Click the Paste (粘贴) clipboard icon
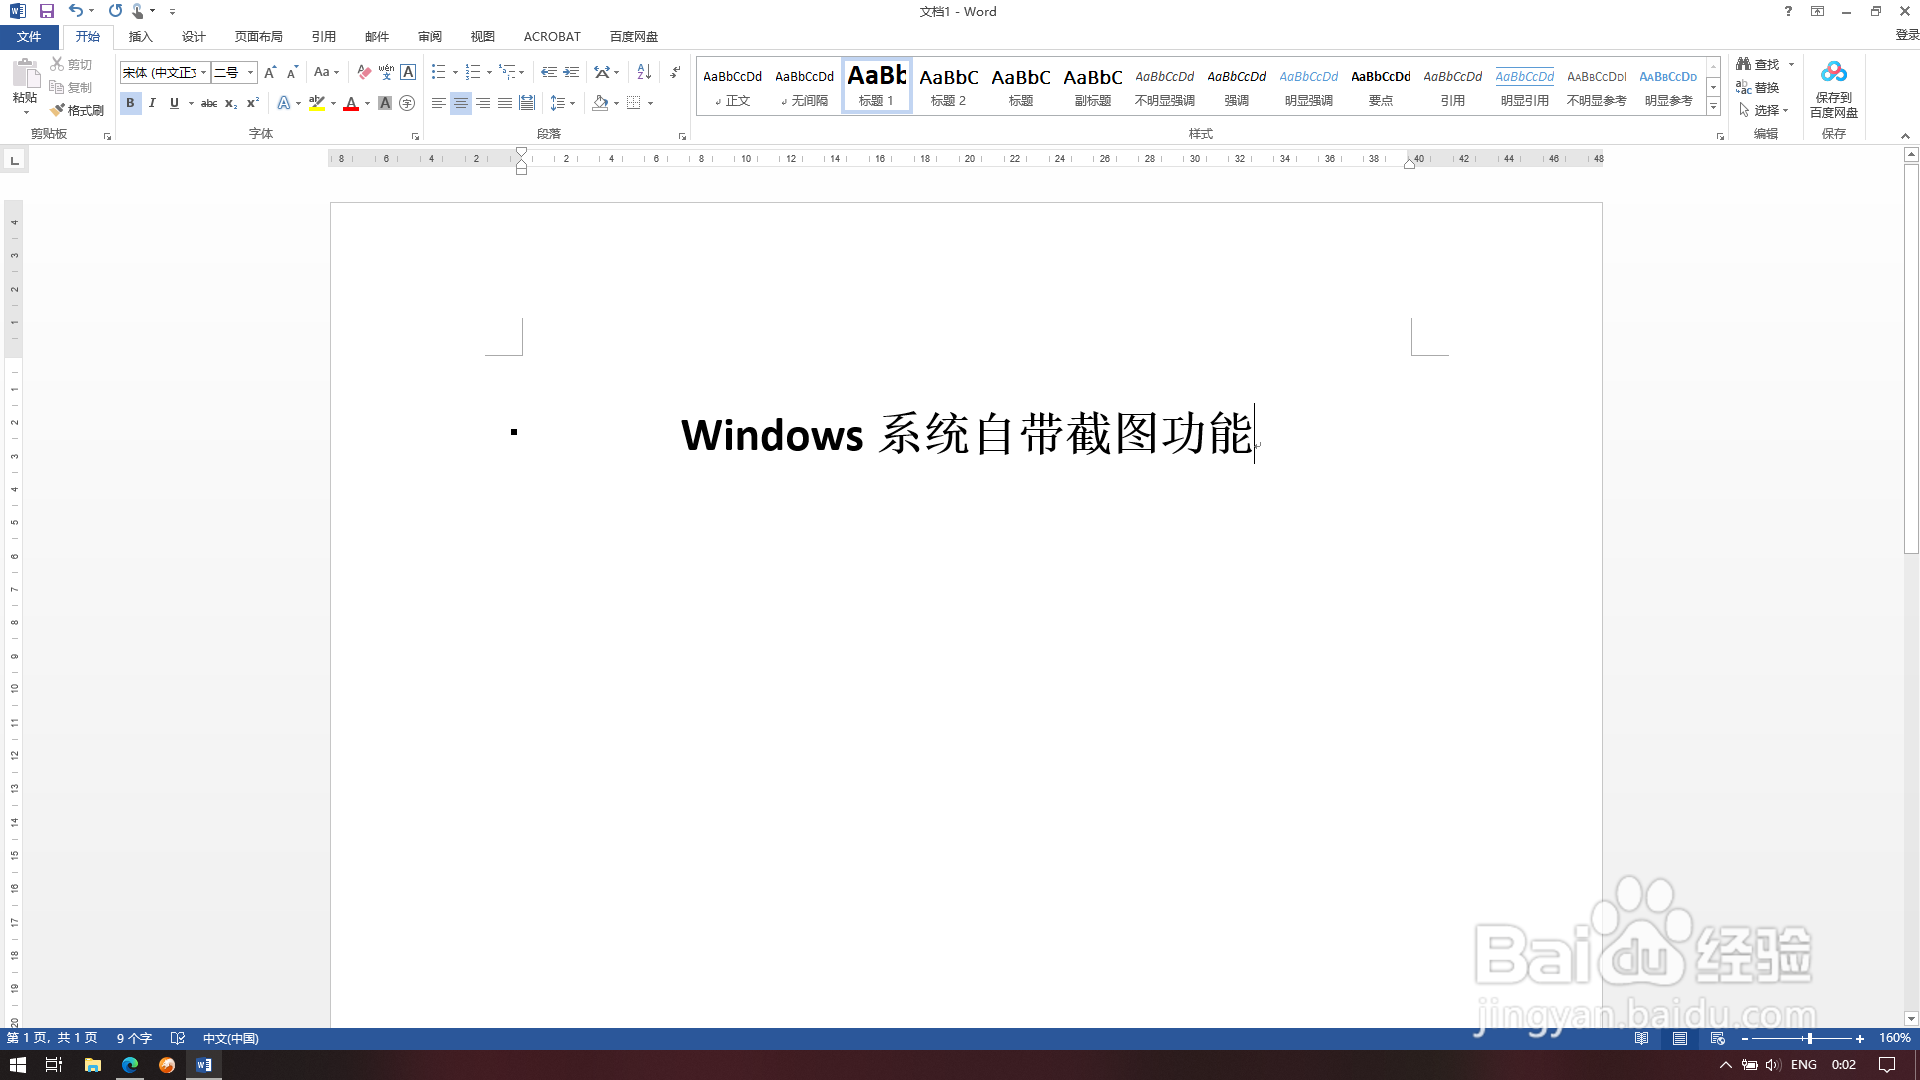This screenshot has width=1920, height=1080. tap(25, 73)
